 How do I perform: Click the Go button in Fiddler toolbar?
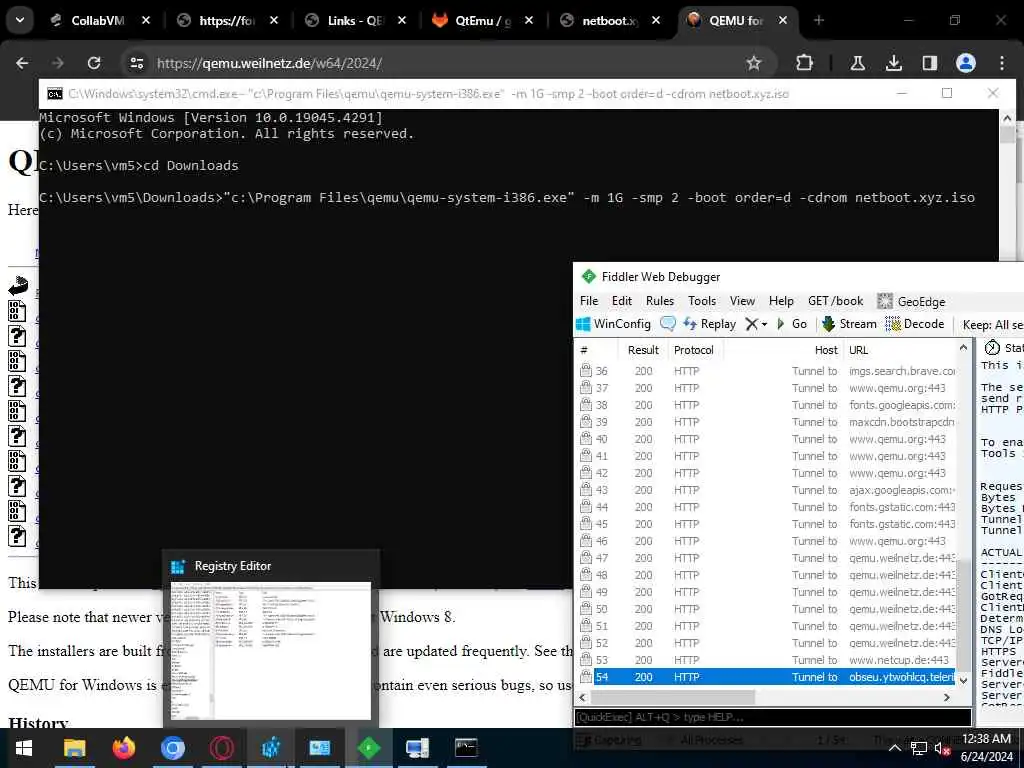tap(792, 324)
